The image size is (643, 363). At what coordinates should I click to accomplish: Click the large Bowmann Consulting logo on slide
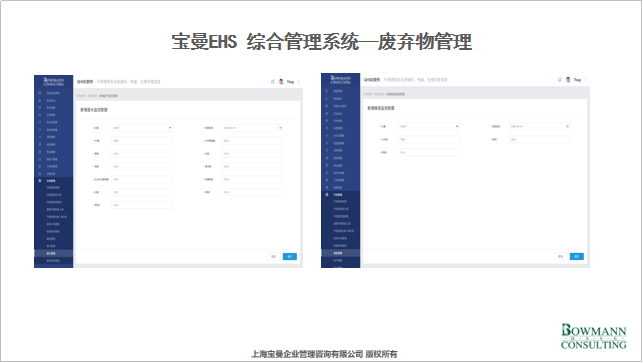(x=593, y=336)
